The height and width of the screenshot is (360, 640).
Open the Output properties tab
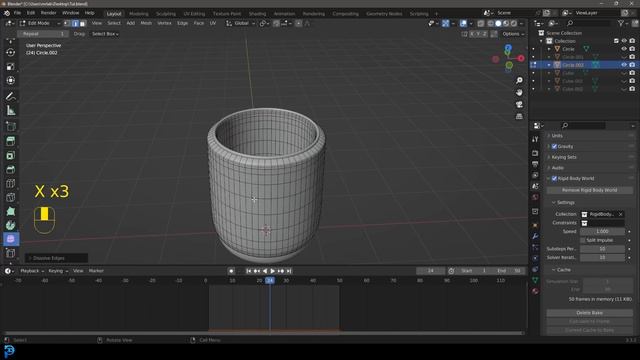[535, 164]
